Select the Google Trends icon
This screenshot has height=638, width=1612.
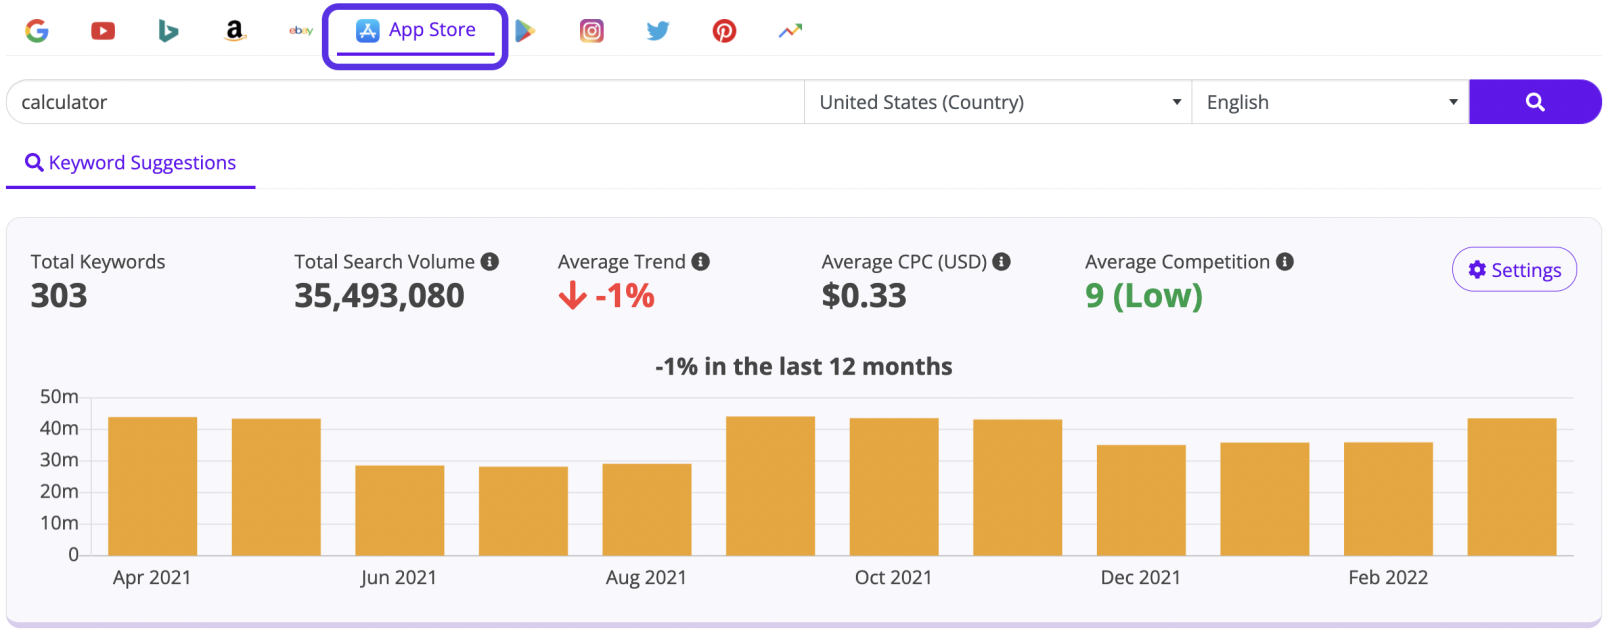point(790,30)
